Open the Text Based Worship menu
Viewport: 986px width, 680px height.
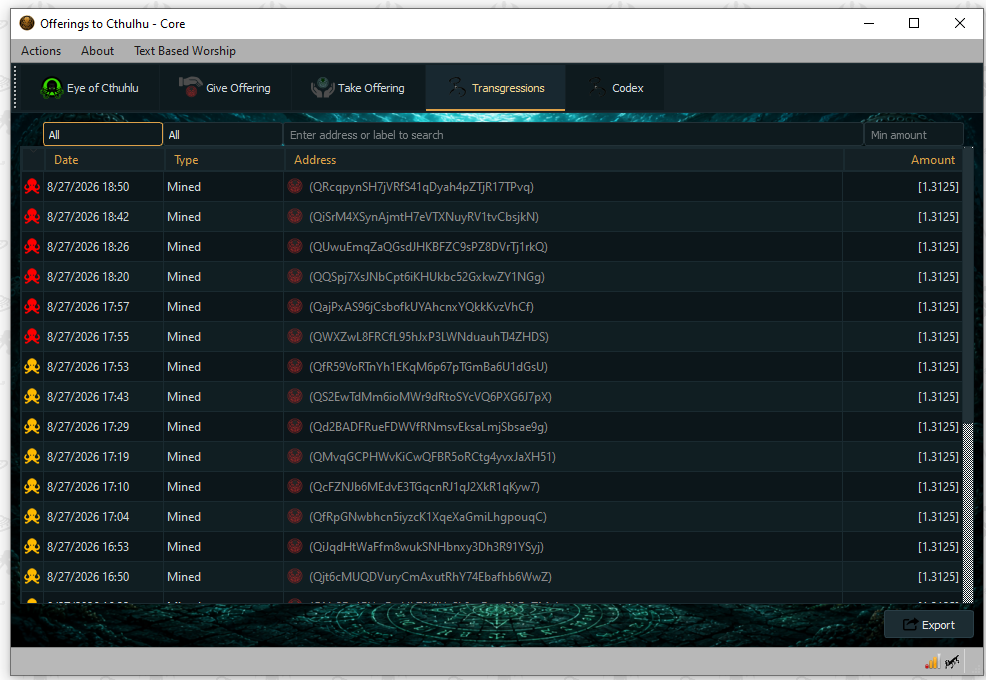point(185,51)
